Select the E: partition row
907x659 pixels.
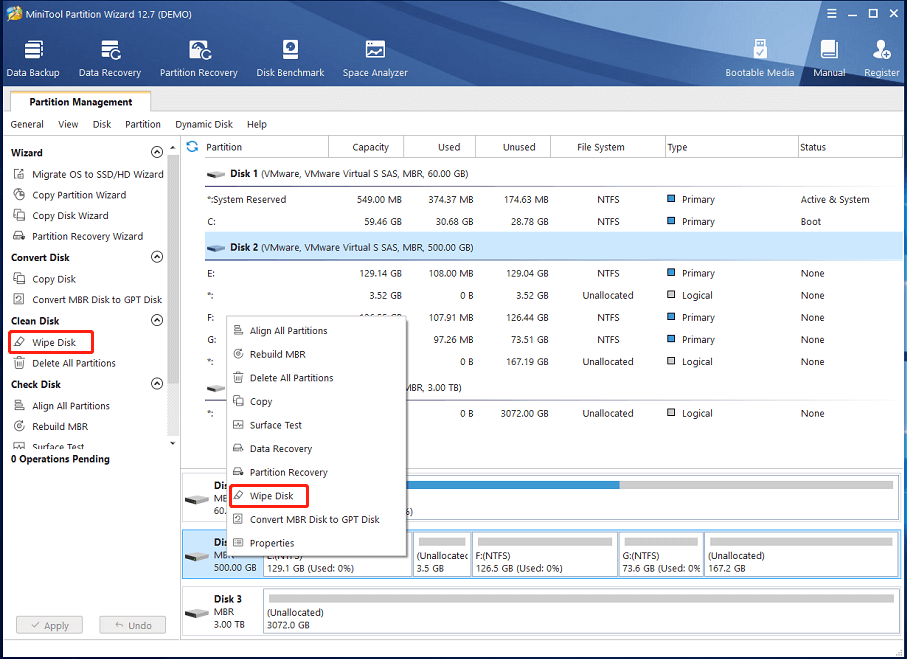554,273
